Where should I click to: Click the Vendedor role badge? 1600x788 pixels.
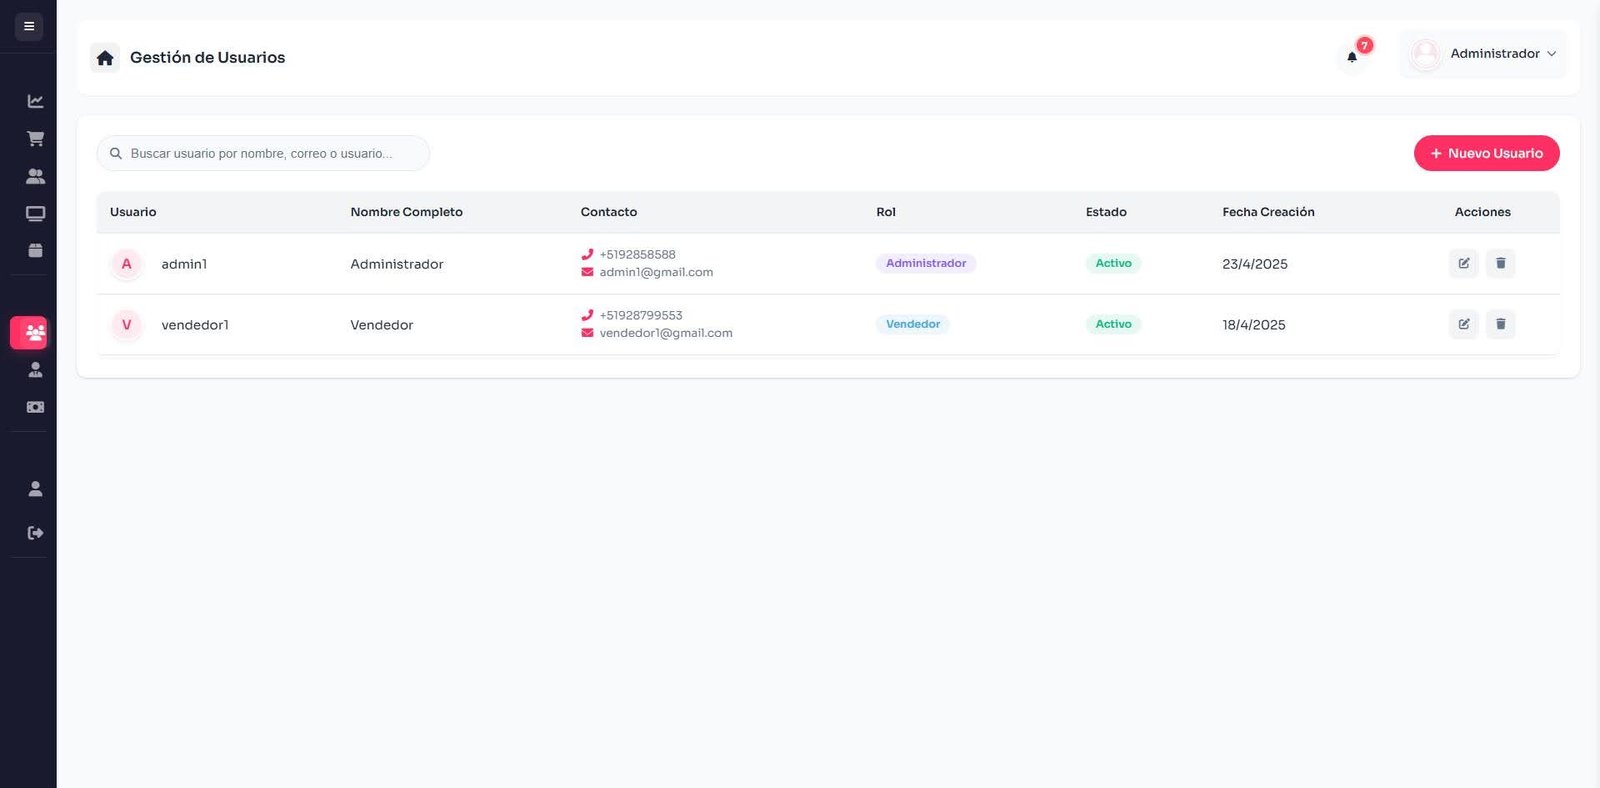click(x=912, y=324)
